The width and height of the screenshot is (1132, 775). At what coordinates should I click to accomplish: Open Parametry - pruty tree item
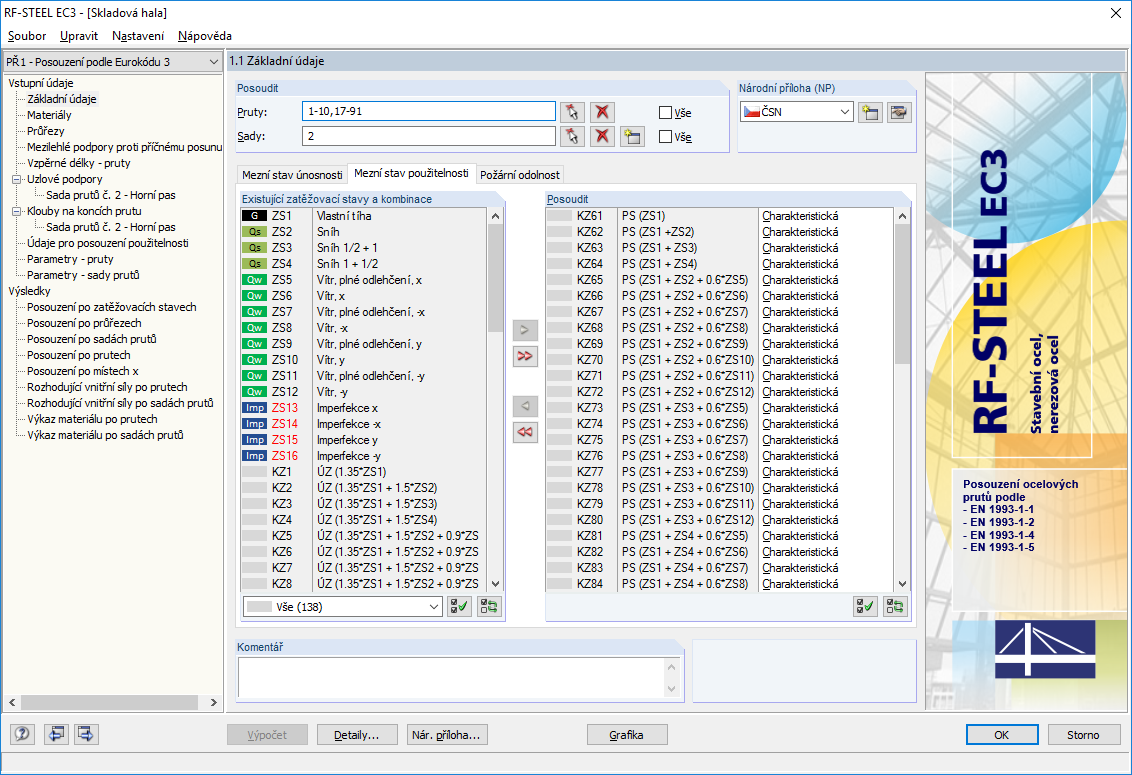(70, 259)
